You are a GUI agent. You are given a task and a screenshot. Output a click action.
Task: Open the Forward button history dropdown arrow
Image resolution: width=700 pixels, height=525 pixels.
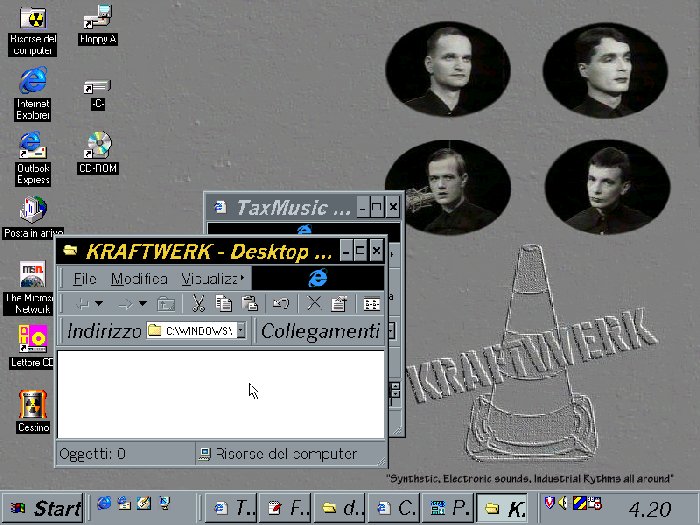[142, 304]
